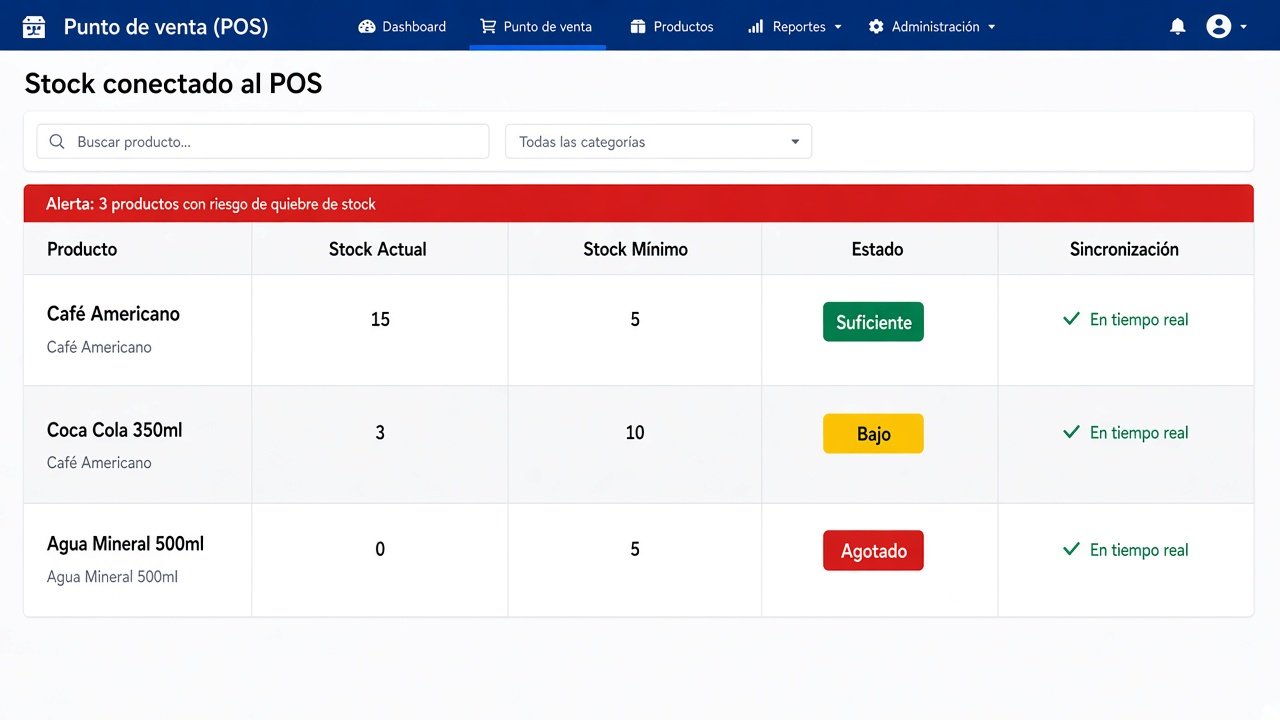Click the red stock alert banner
Screen dimensions: 1280x720
pyautogui.click(x=638, y=204)
